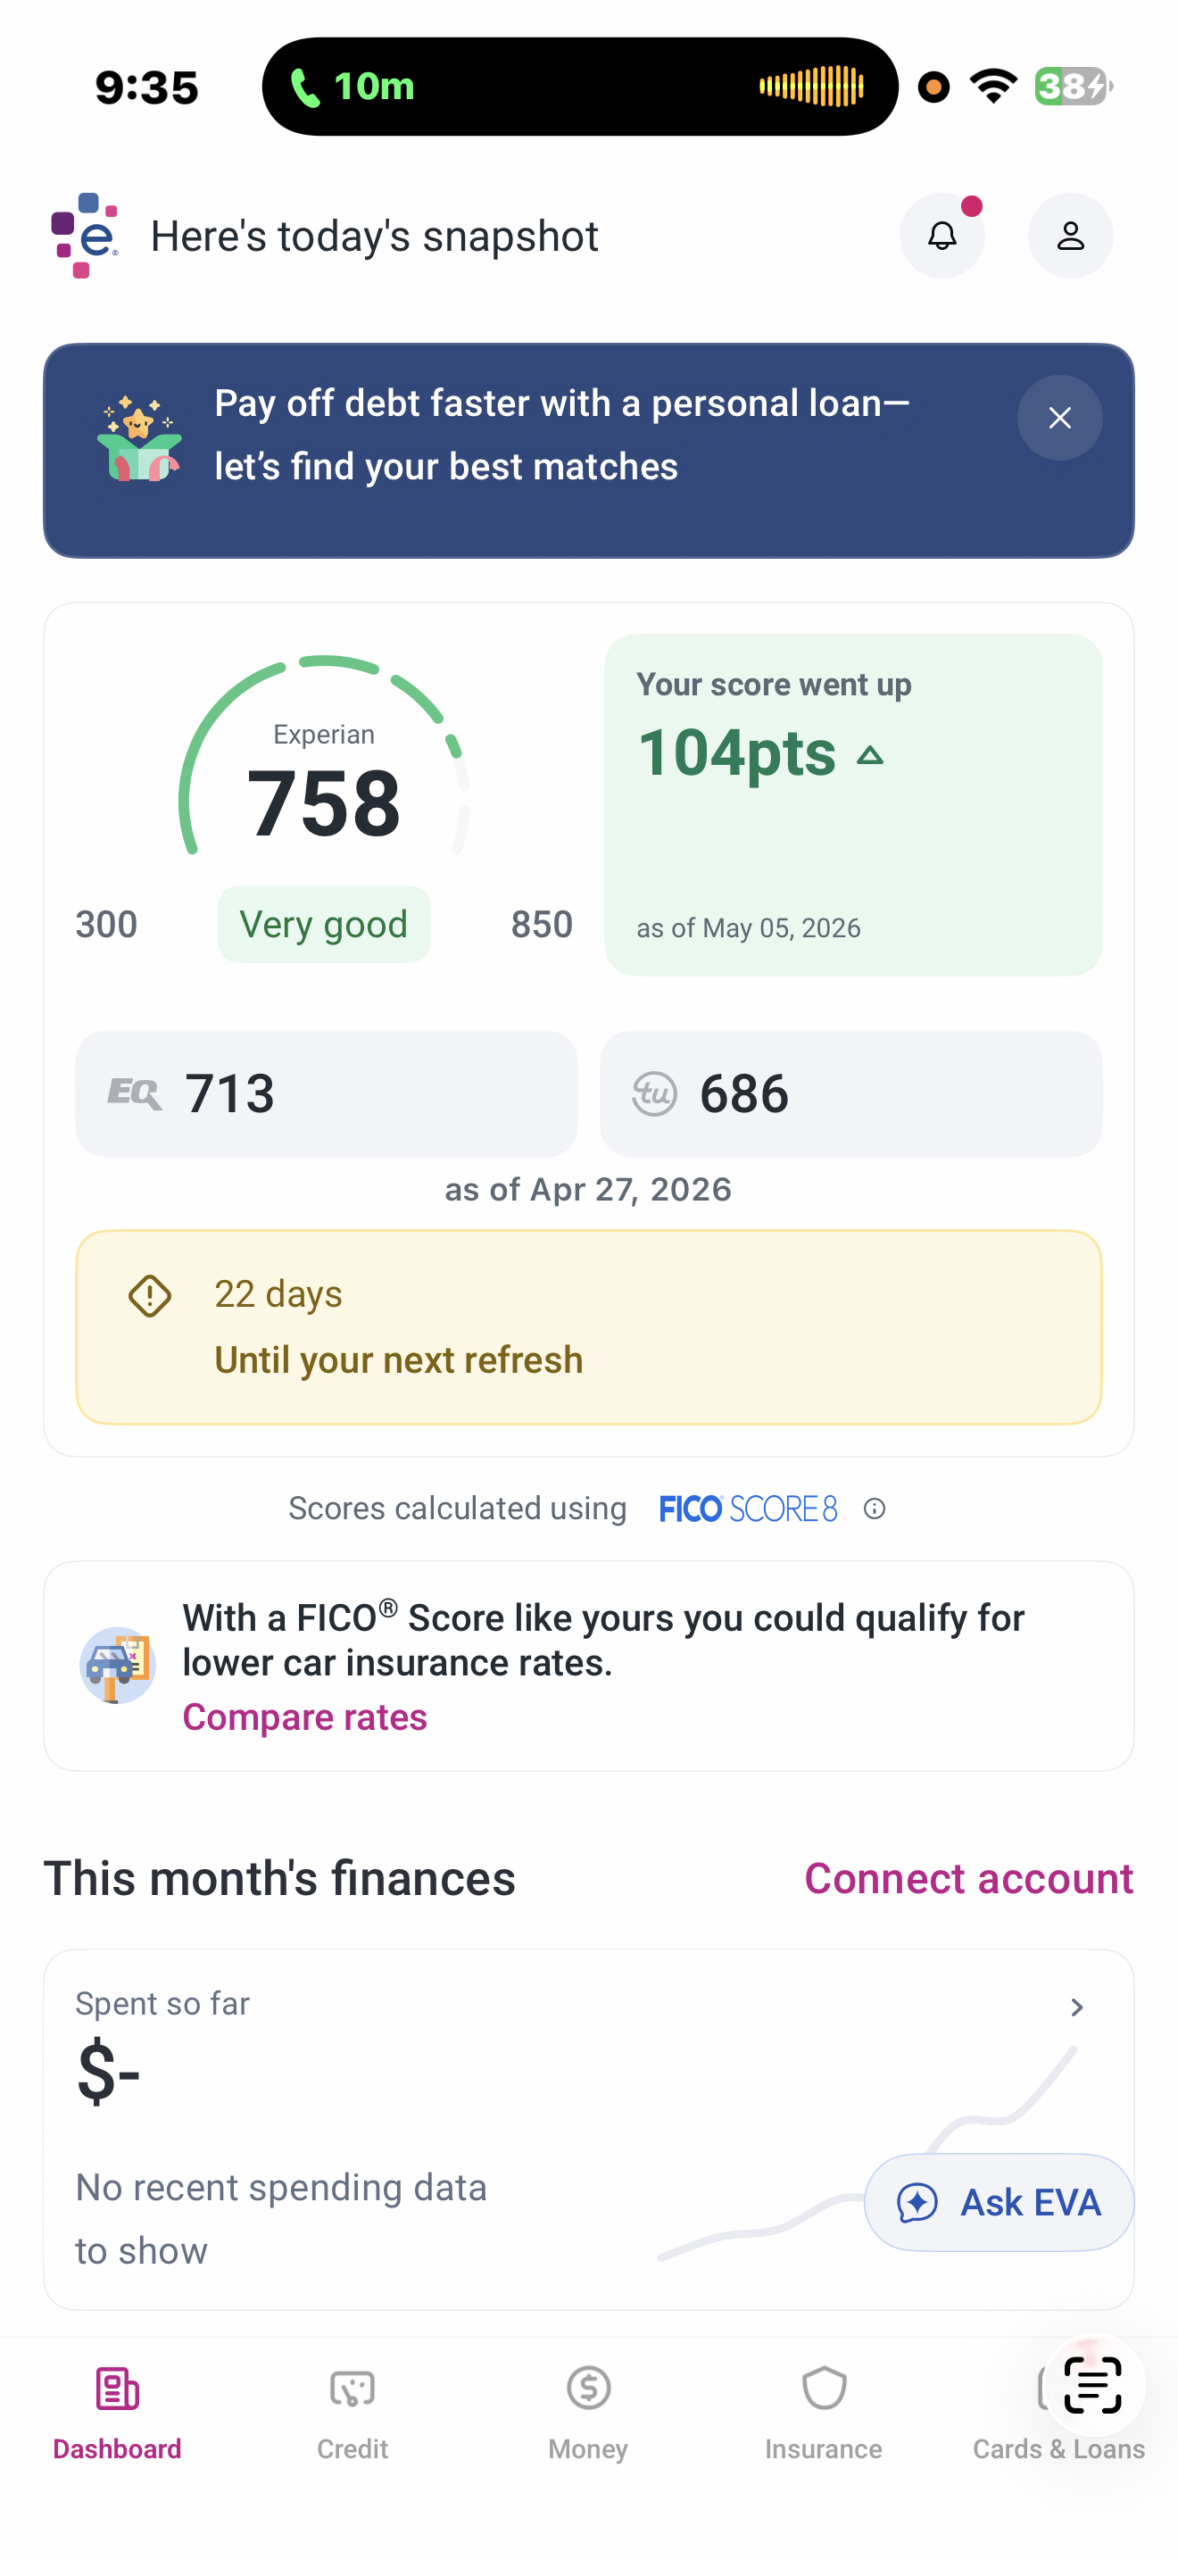Switch to the Money tab
The height and width of the screenshot is (2560, 1178).
click(588, 2415)
